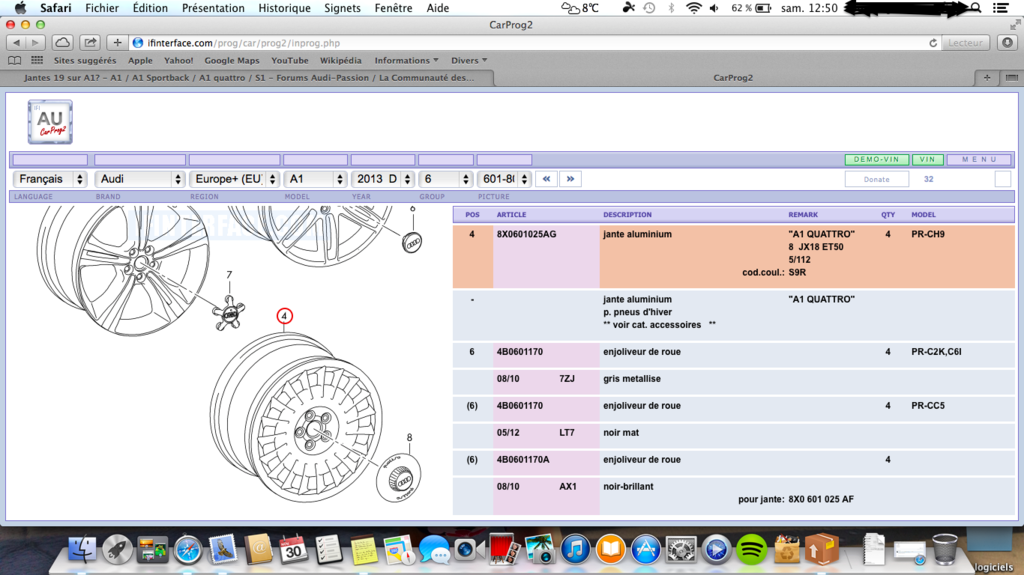Click the Share icon in Safari's toolbar

pos(90,43)
